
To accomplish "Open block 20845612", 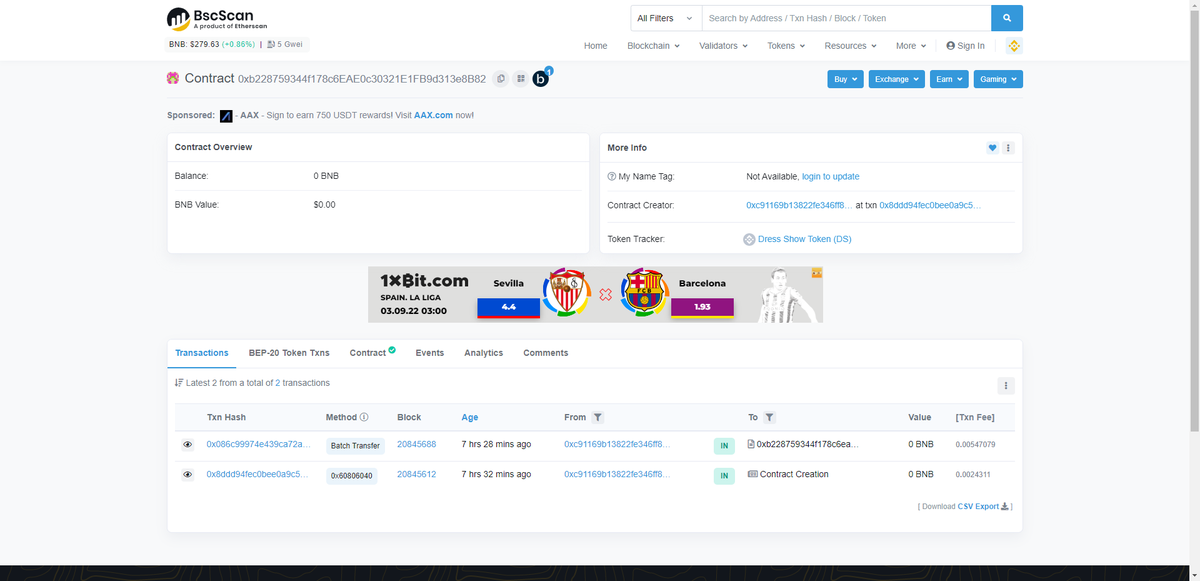I will [416, 474].
